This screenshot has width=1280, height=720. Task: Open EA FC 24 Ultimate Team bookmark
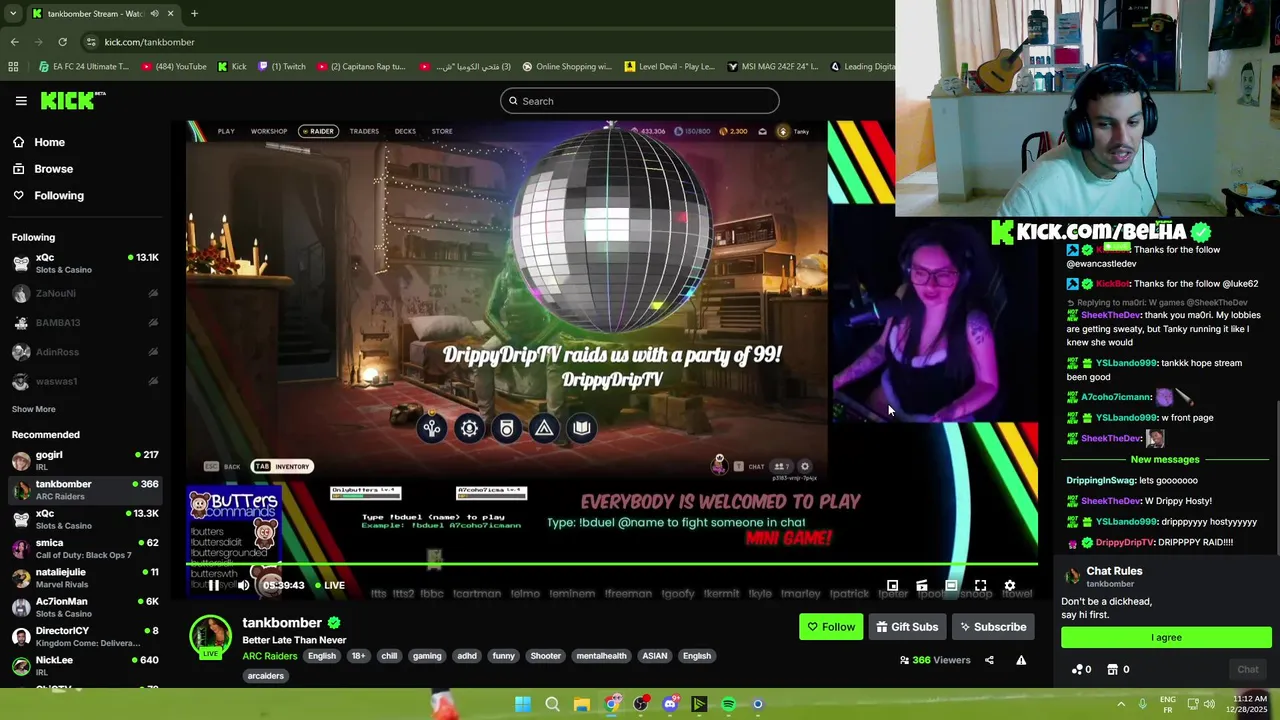(x=84, y=67)
